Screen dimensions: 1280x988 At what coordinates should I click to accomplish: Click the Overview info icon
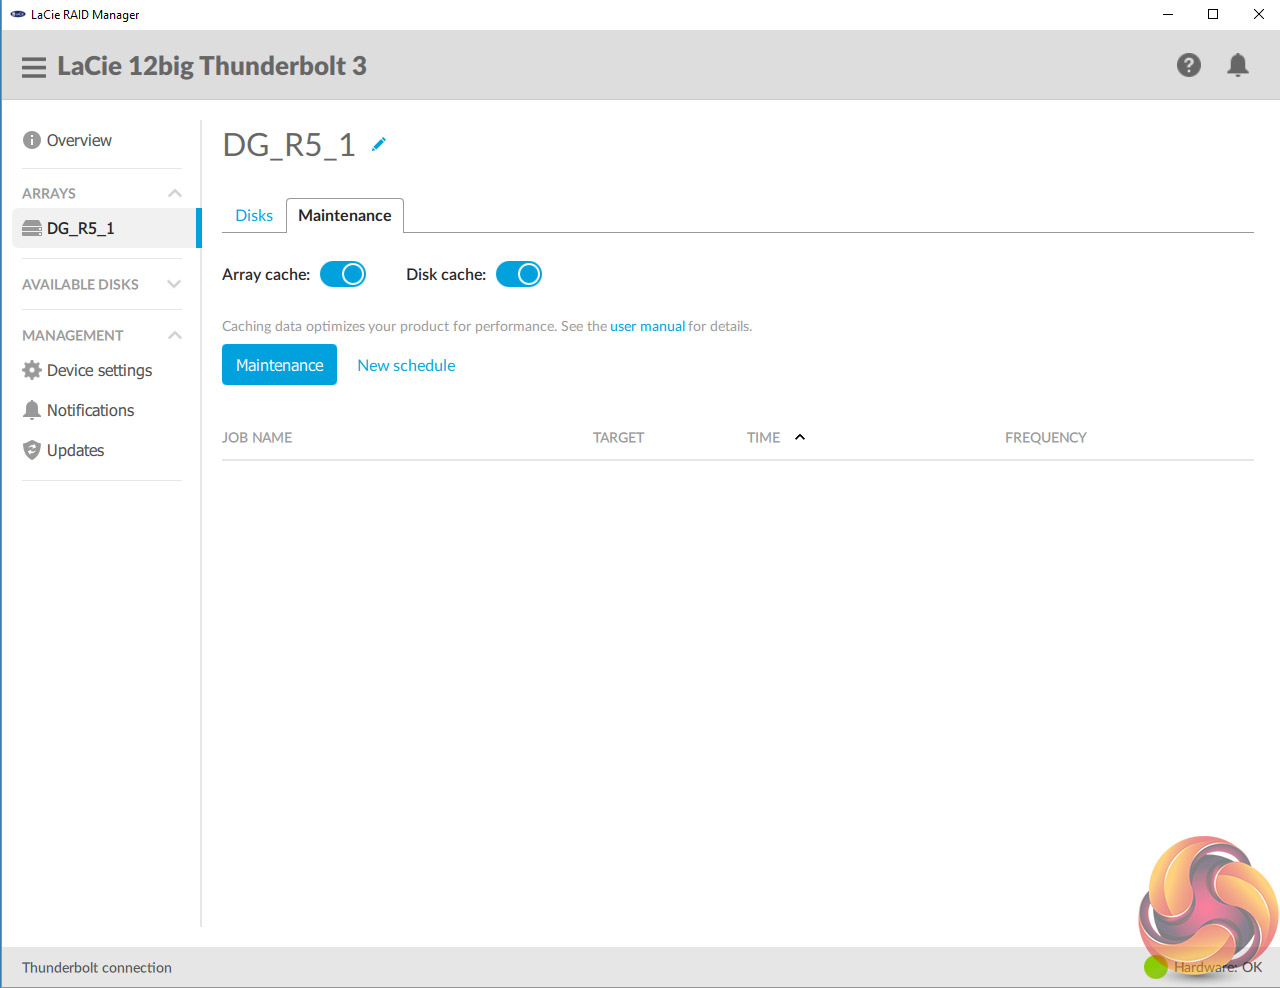pyautogui.click(x=32, y=140)
